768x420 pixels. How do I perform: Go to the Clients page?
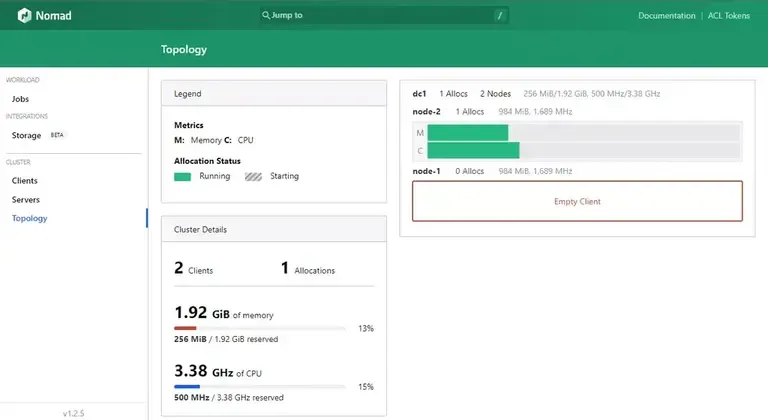coord(25,181)
